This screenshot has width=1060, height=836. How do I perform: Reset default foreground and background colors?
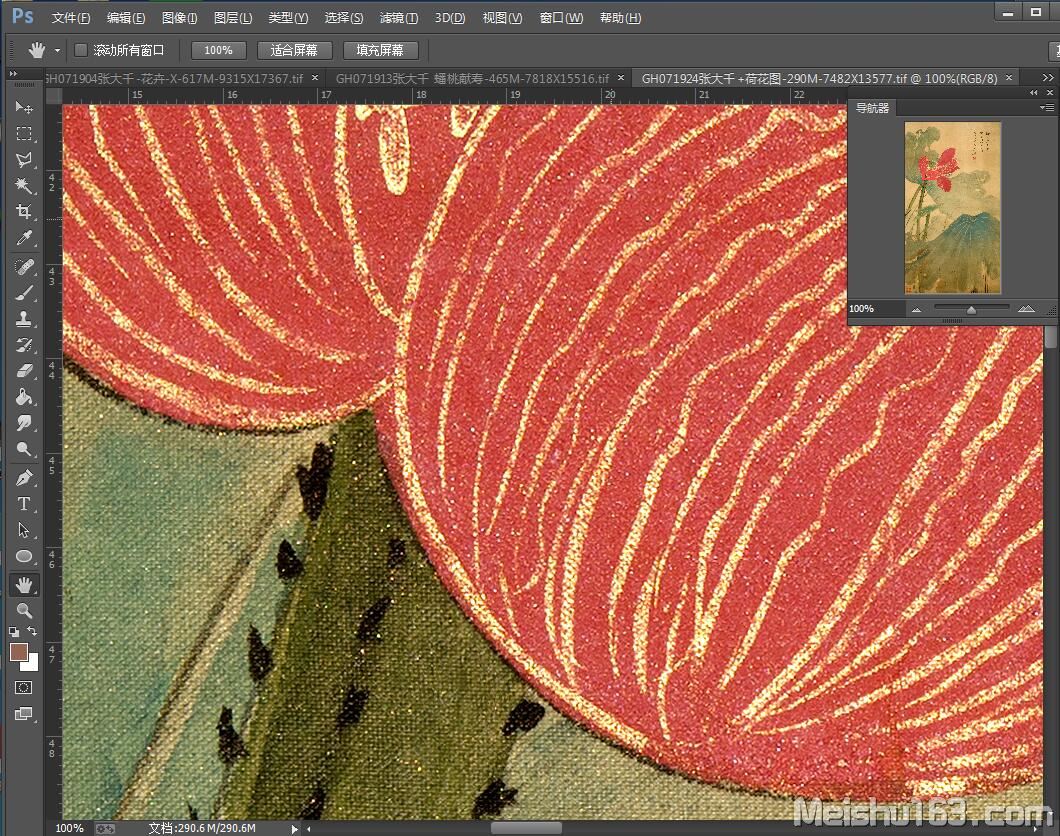click(14, 633)
